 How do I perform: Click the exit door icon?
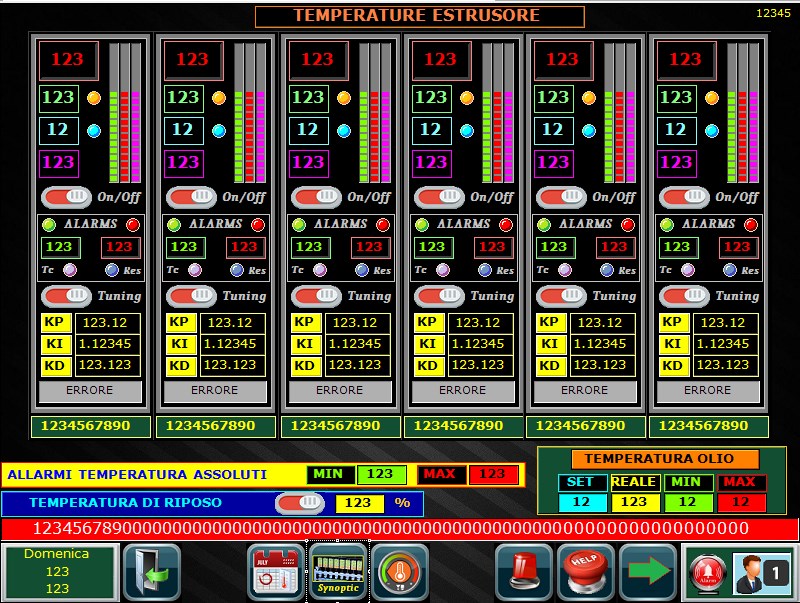pyautogui.click(x=152, y=572)
